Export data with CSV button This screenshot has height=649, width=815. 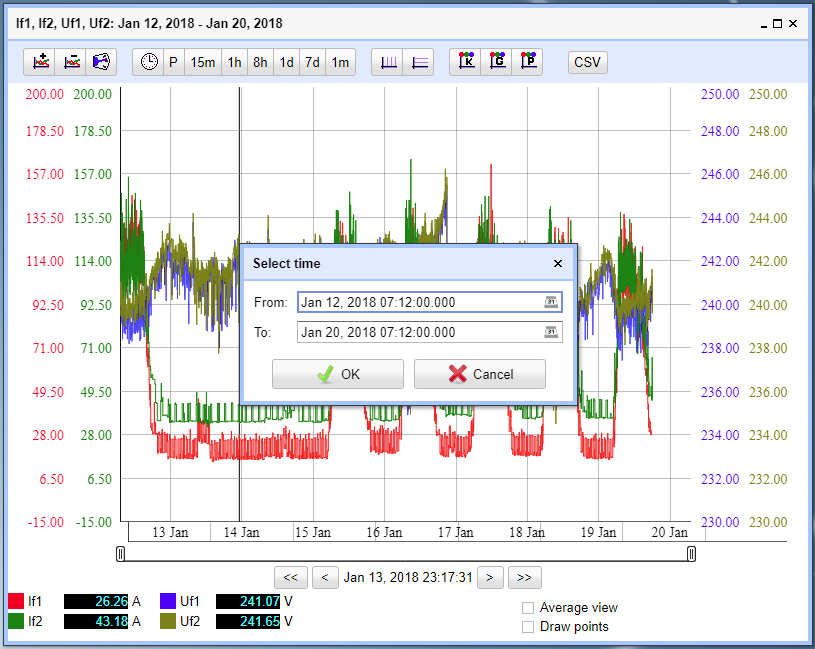(x=587, y=62)
